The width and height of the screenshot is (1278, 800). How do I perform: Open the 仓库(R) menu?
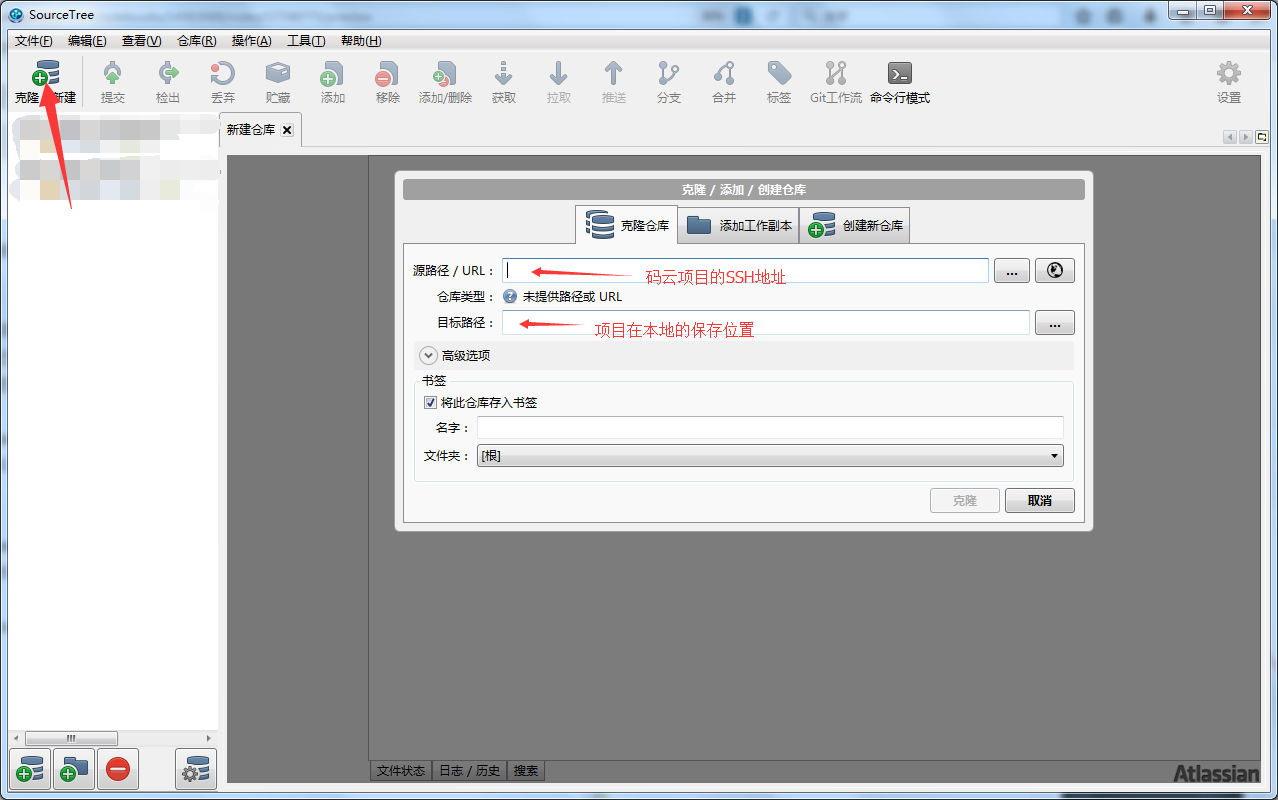[196, 41]
